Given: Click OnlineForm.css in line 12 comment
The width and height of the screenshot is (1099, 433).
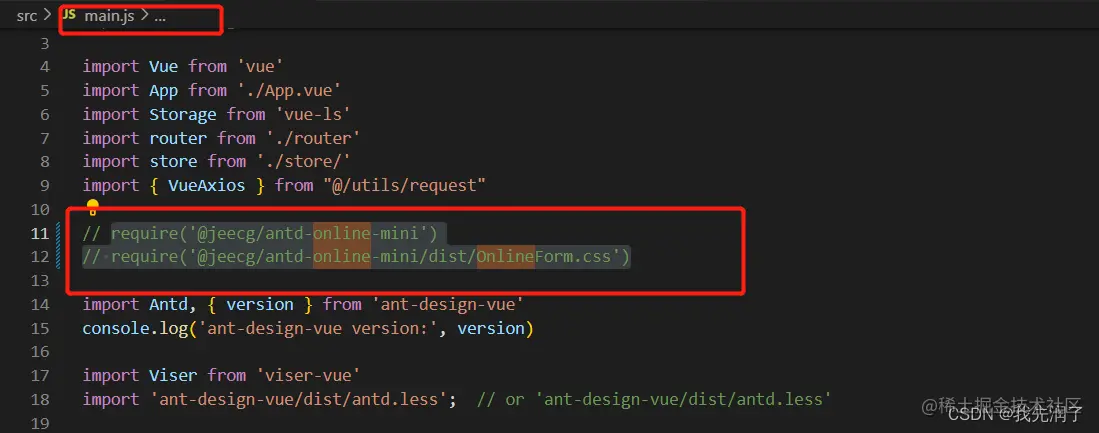Looking at the screenshot, I should point(543,257).
